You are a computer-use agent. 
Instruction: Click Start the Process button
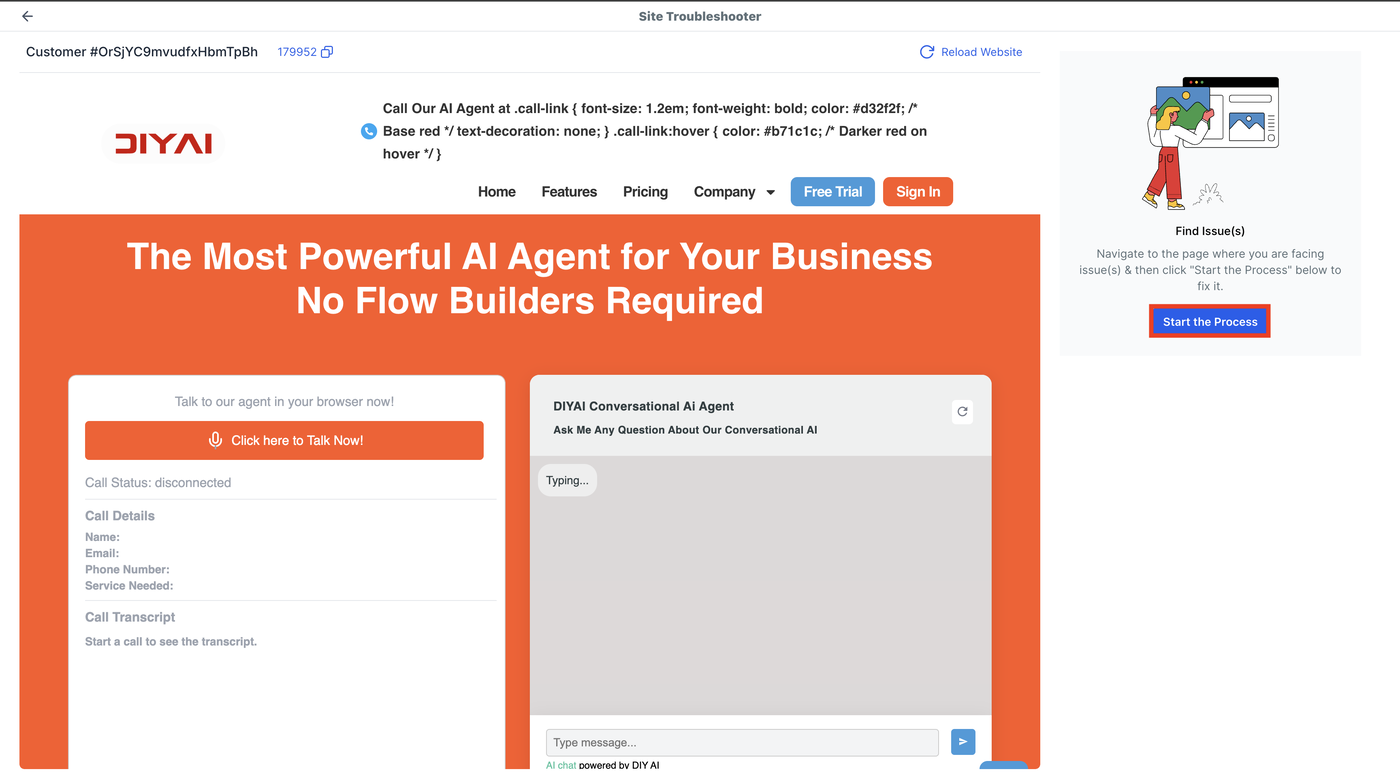pyautogui.click(x=1210, y=322)
